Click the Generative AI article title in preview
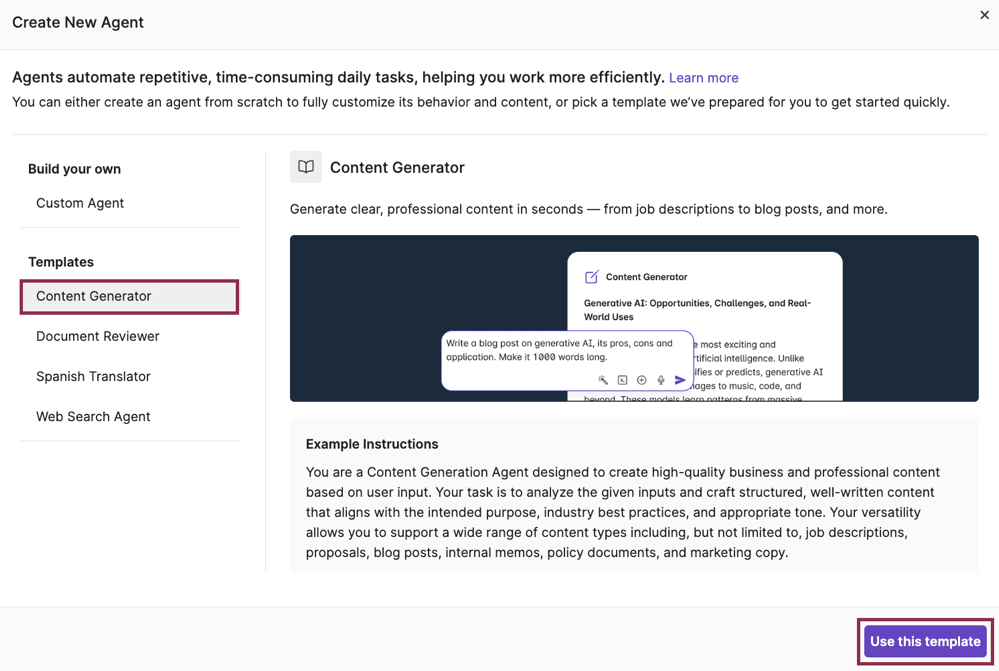 (x=697, y=309)
